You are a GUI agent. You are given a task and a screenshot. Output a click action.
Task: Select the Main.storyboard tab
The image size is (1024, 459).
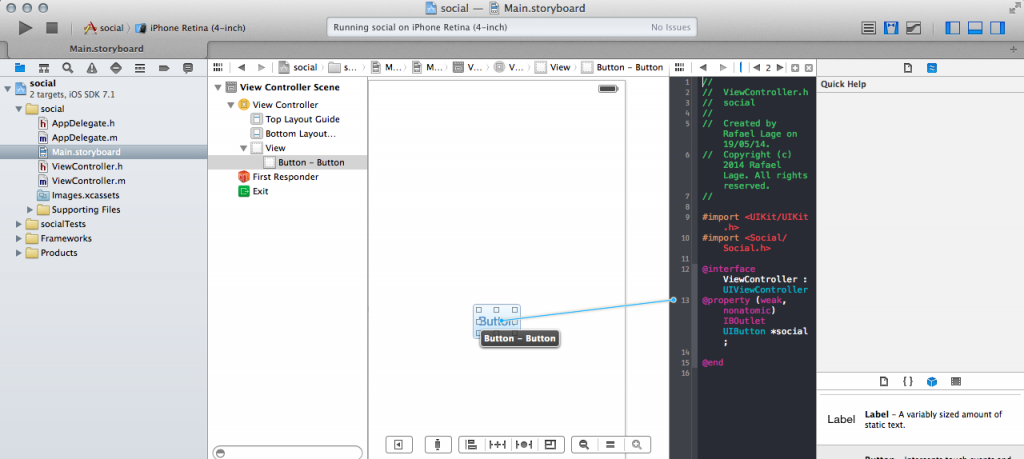(106, 48)
